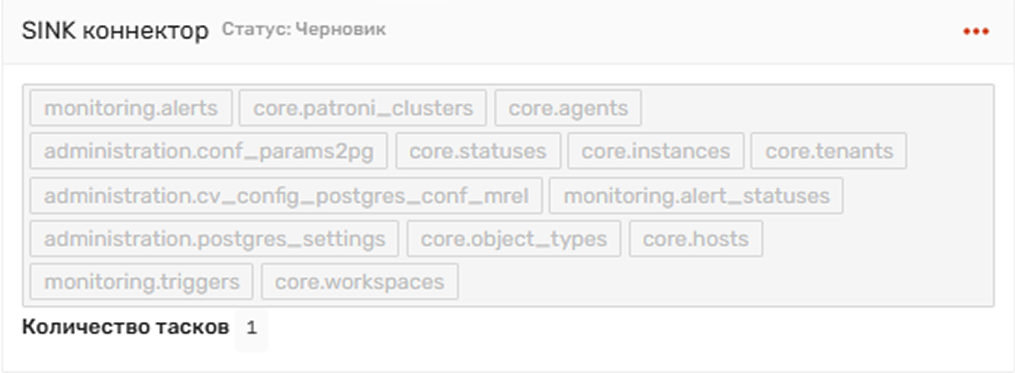Click the core.instances tag
Screen dimensions: 1015x373
click(655, 151)
